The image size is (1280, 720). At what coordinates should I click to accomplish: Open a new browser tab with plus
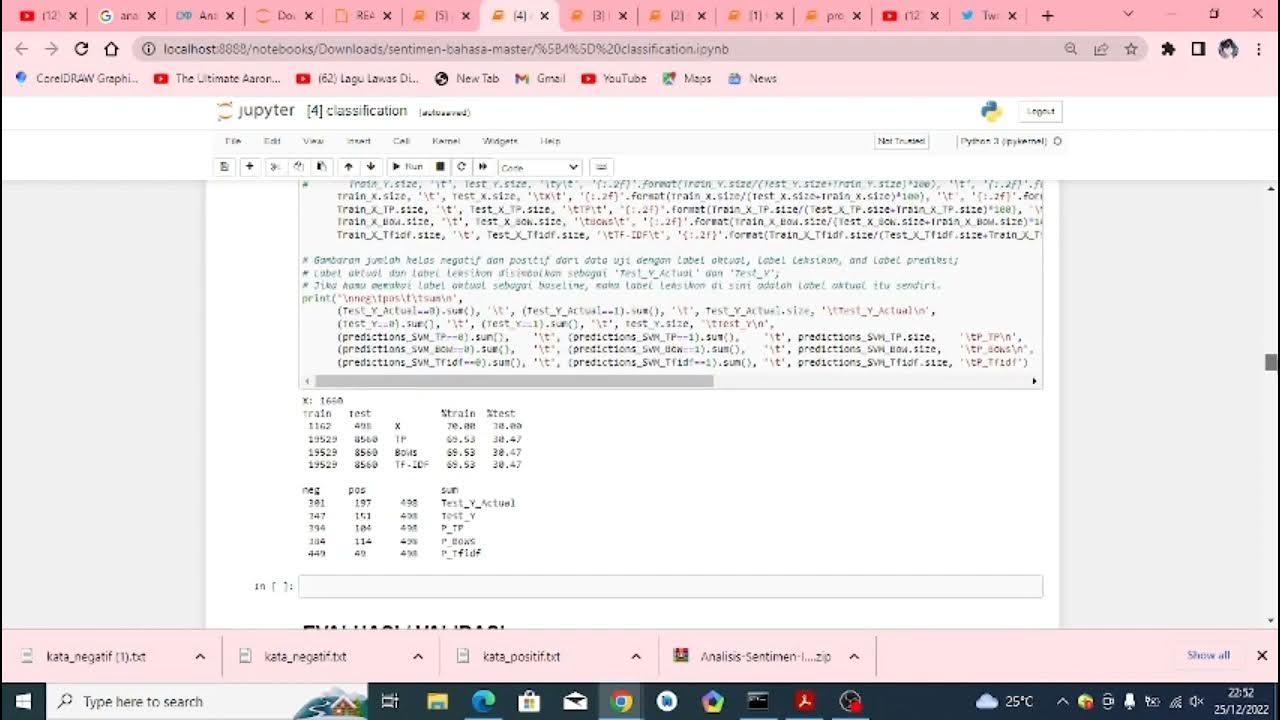pyautogui.click(x=1047, y=16)
